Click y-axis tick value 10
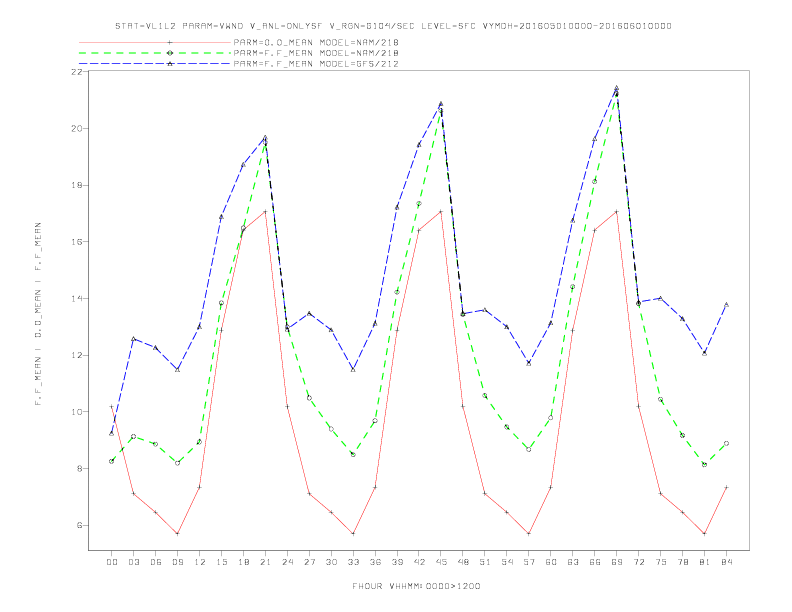The height and width of the screenshot is (612, 792). 77,412
